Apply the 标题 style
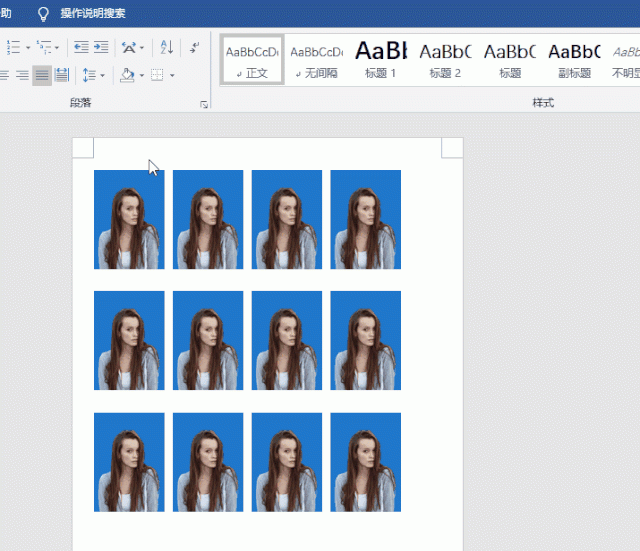The image size is (640, 551). [x=510, y=60]
